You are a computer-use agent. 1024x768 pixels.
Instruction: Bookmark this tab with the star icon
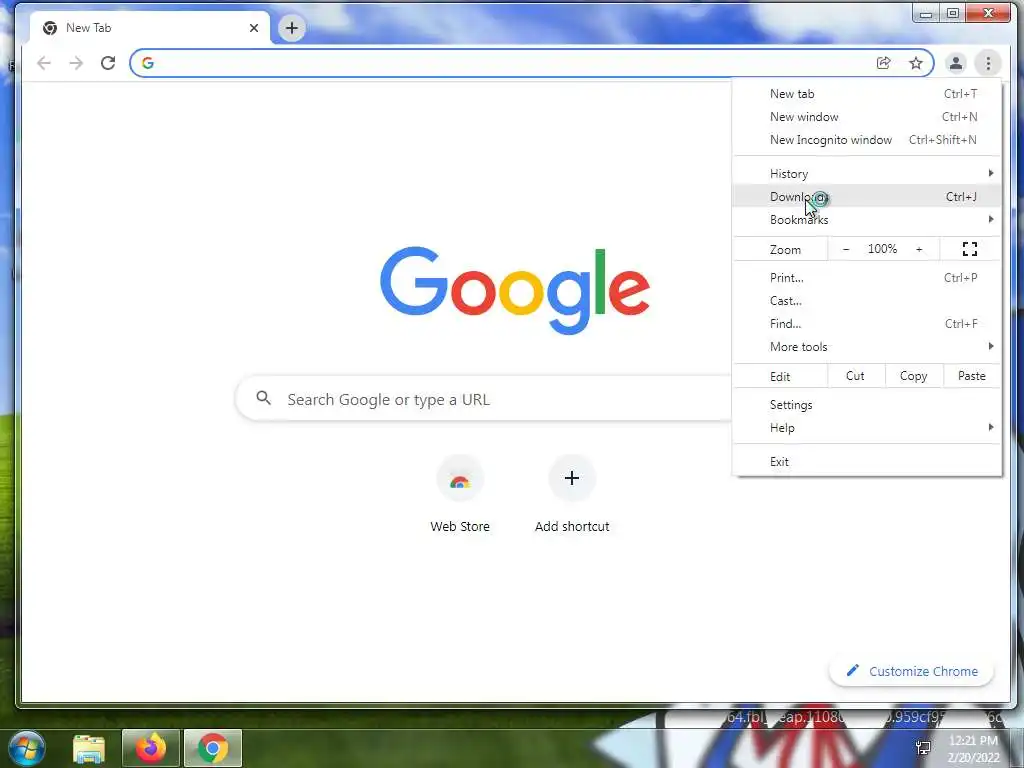pos(916,63)
